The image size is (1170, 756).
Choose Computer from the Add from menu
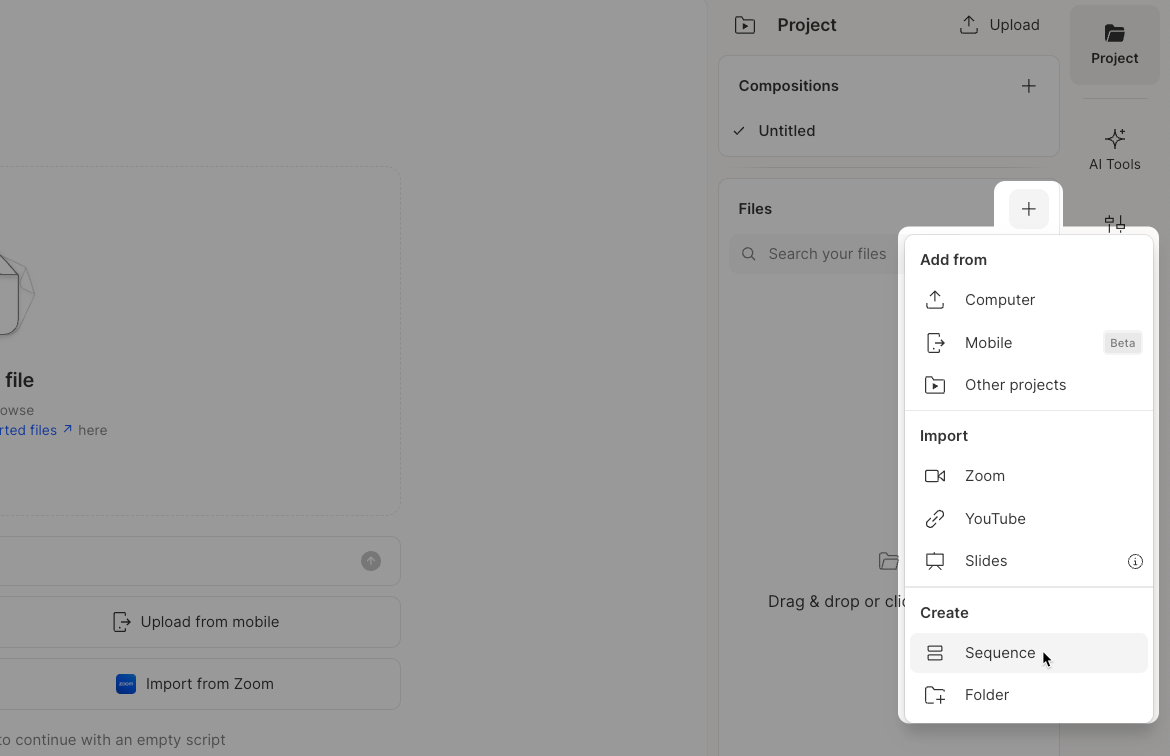(999, 299)
